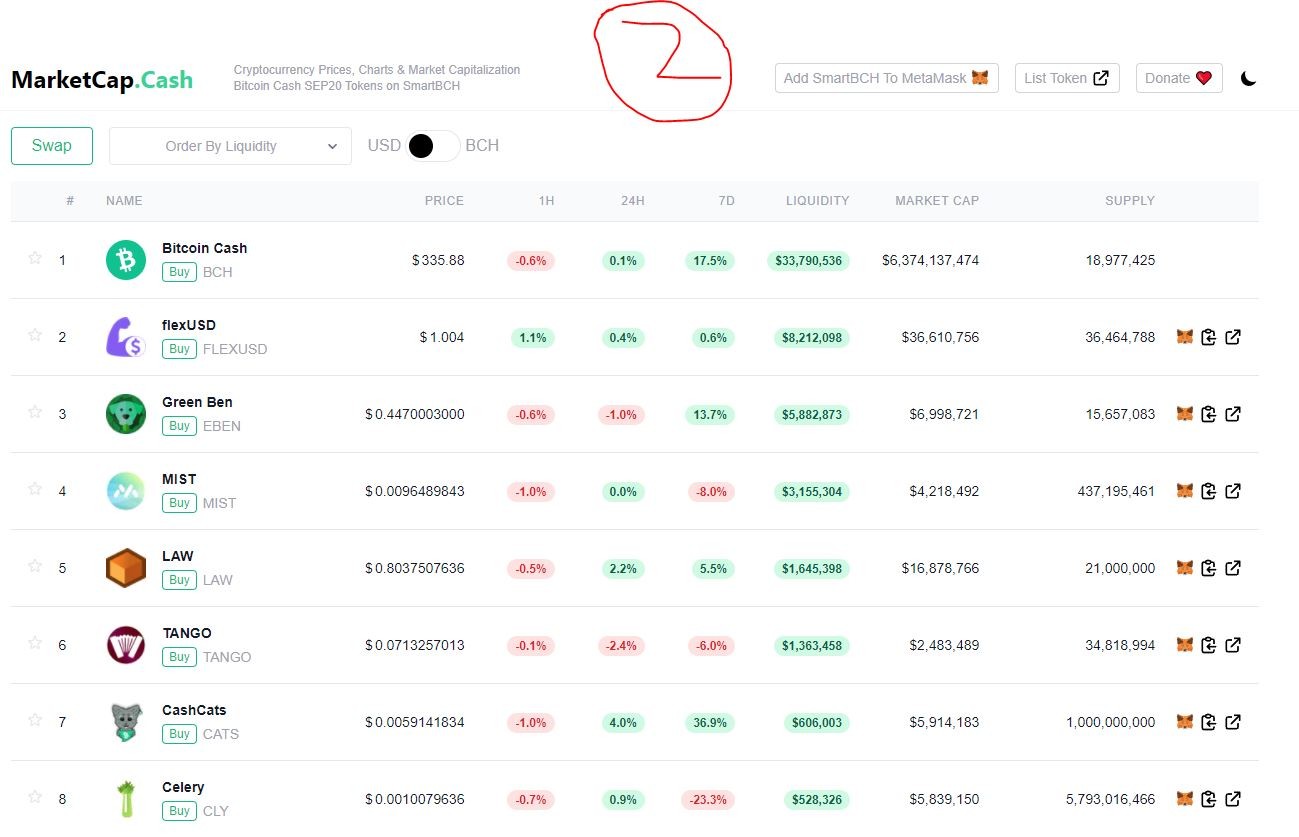
Task: Switch price display between USD and BCH
Action: click(x=433, y=146)
